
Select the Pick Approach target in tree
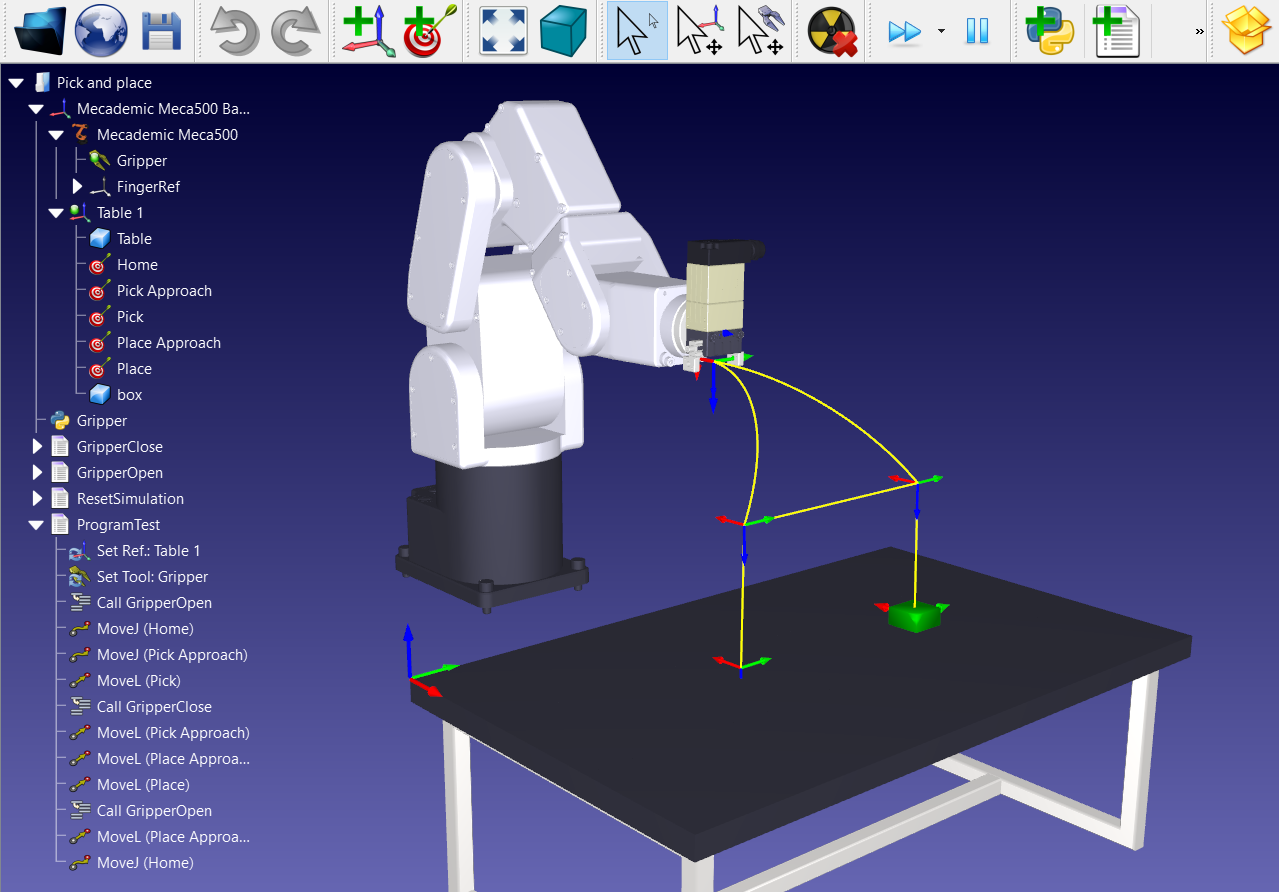point(164,291)
